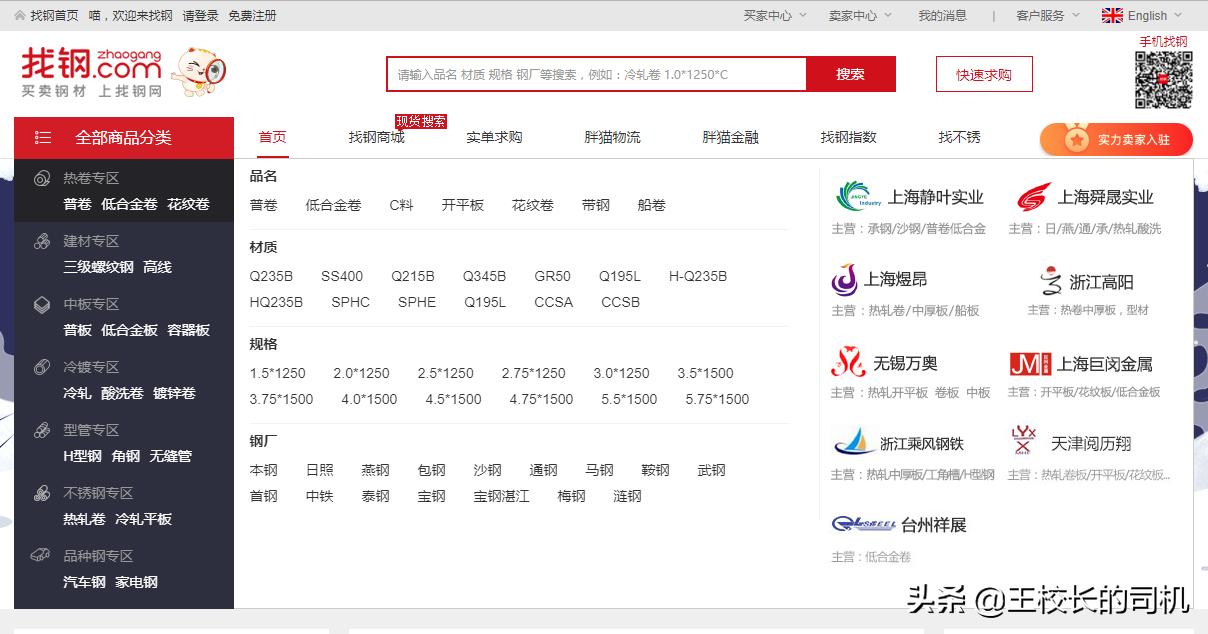Image resolution: width=1208 pixels, height=634 pixels.
Task: Open the 胖猫物流 tab
Action: click(x=612, y=137)
